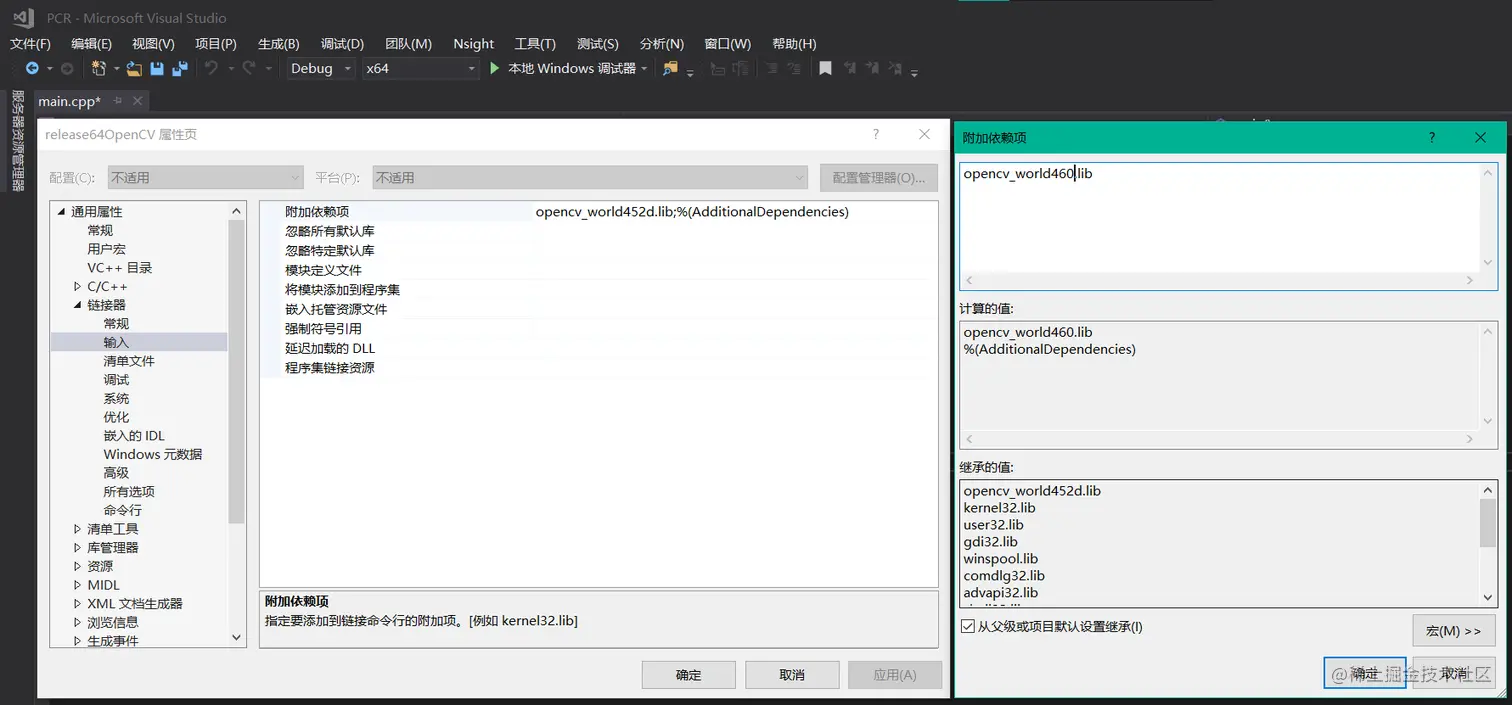Open the 生成(B) menu

click(279, 44)
